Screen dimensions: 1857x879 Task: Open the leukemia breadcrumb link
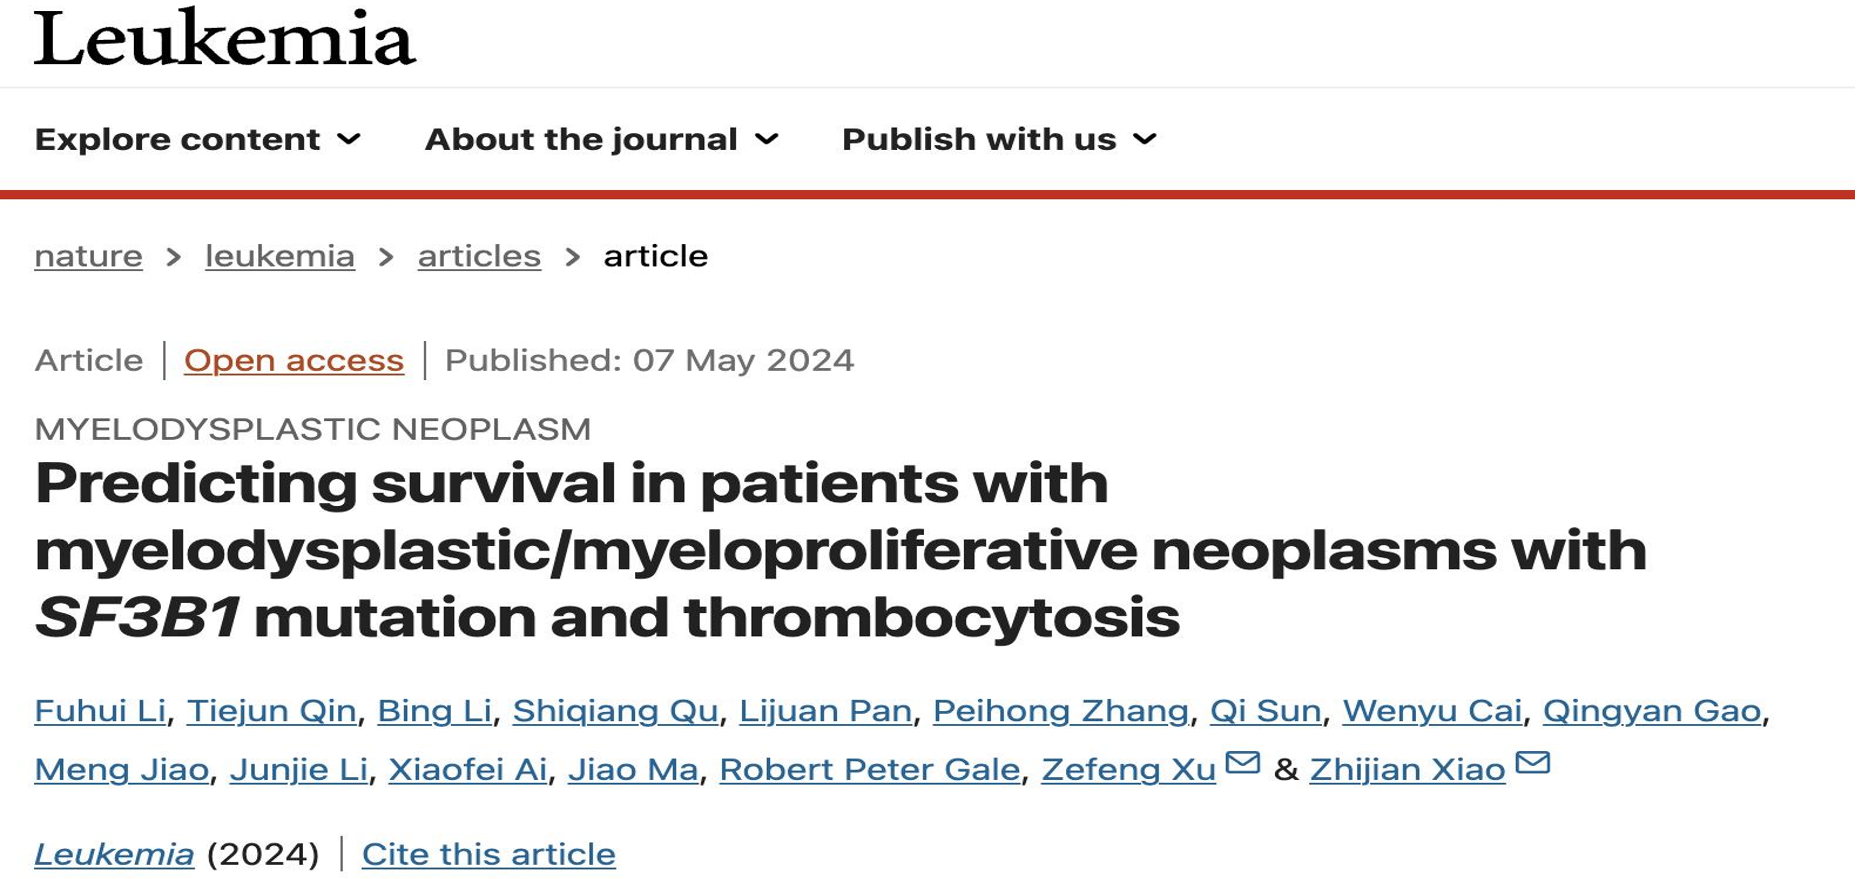click(x=280, y=256)
